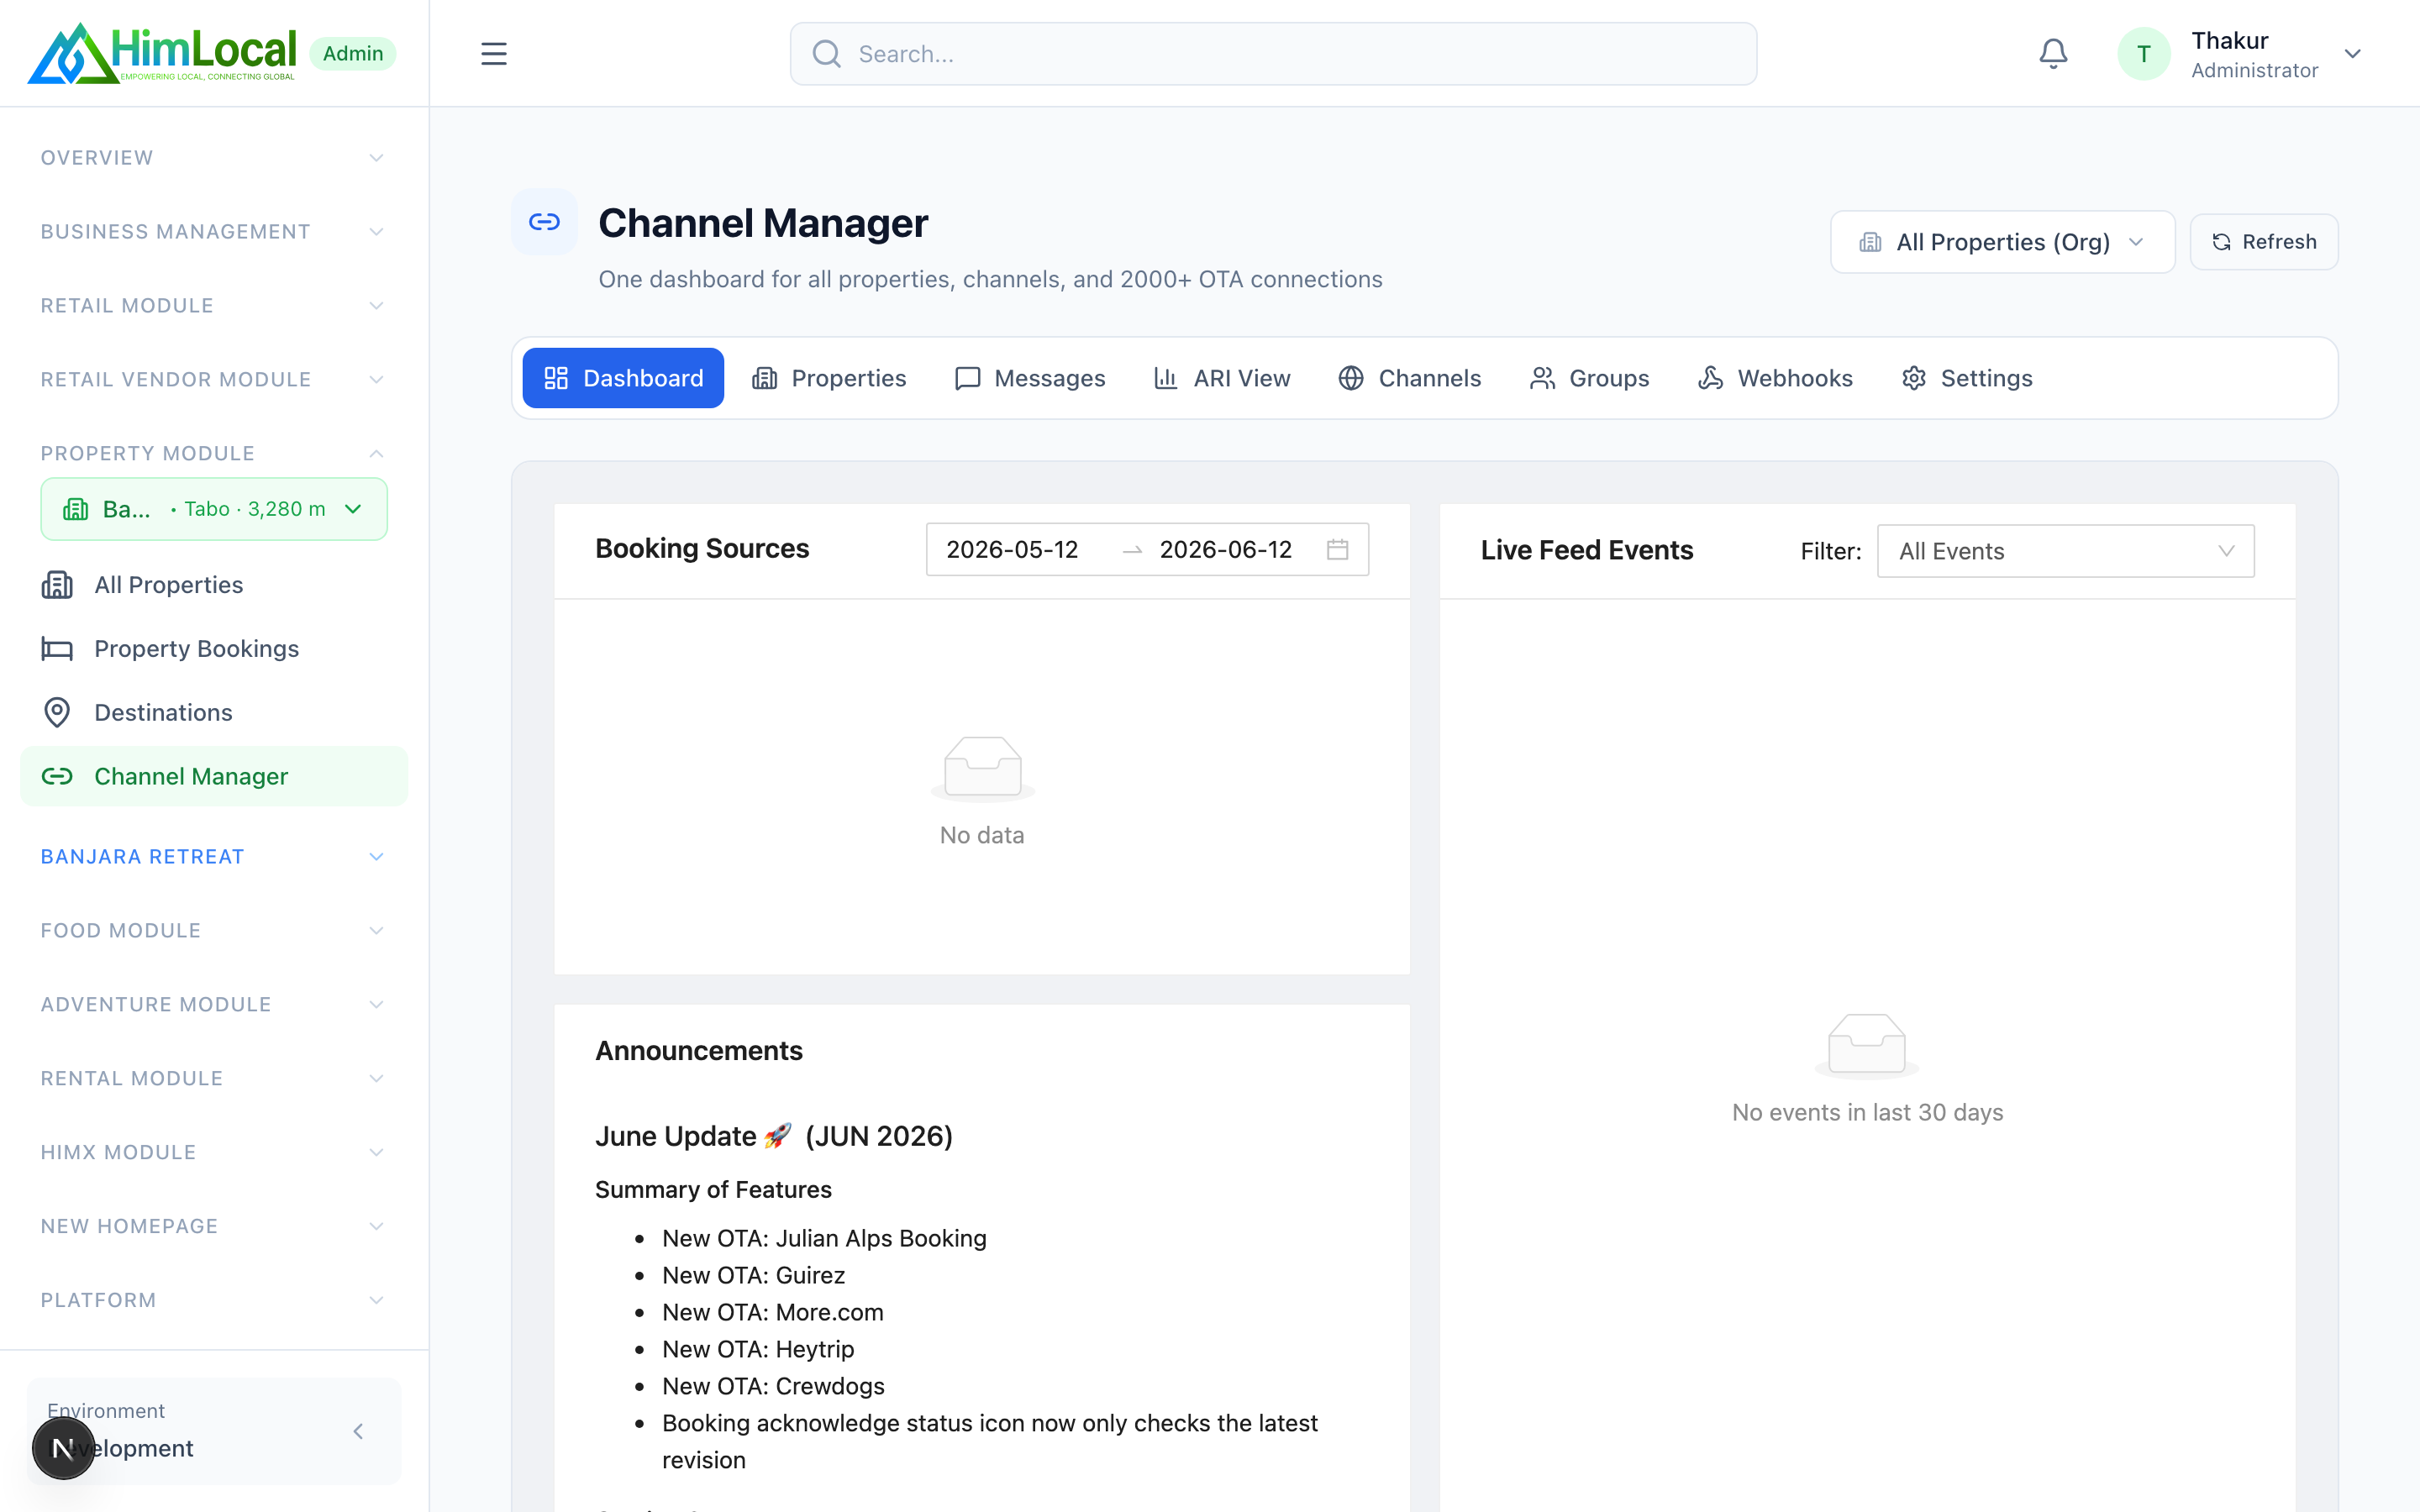Open All Properties in sidebar
Viewport: 2420px width, 1512px height.
click(214, 585)
